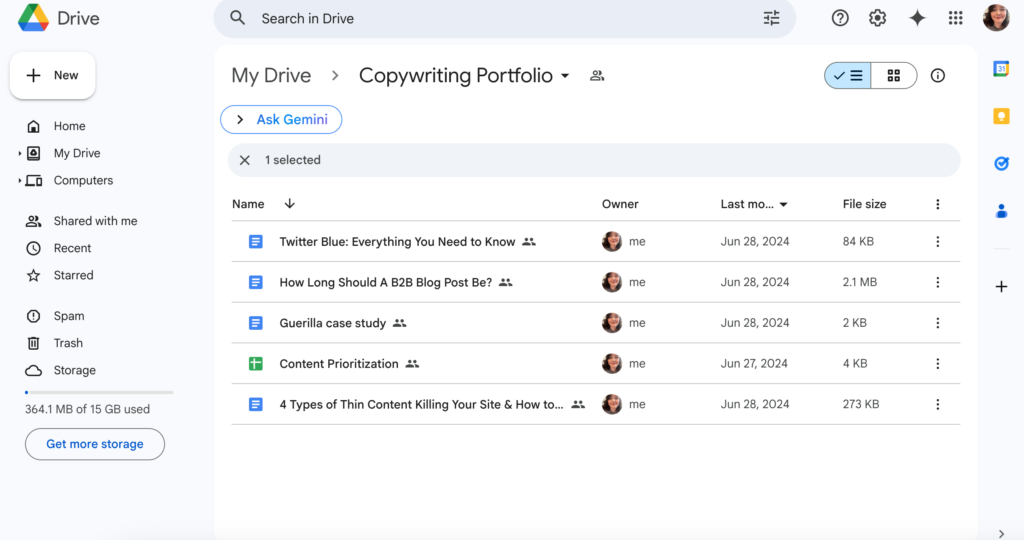This screenshot has height=540, width=1024.
Task: Click the storage usage progress bar
Action: [99, 392]
